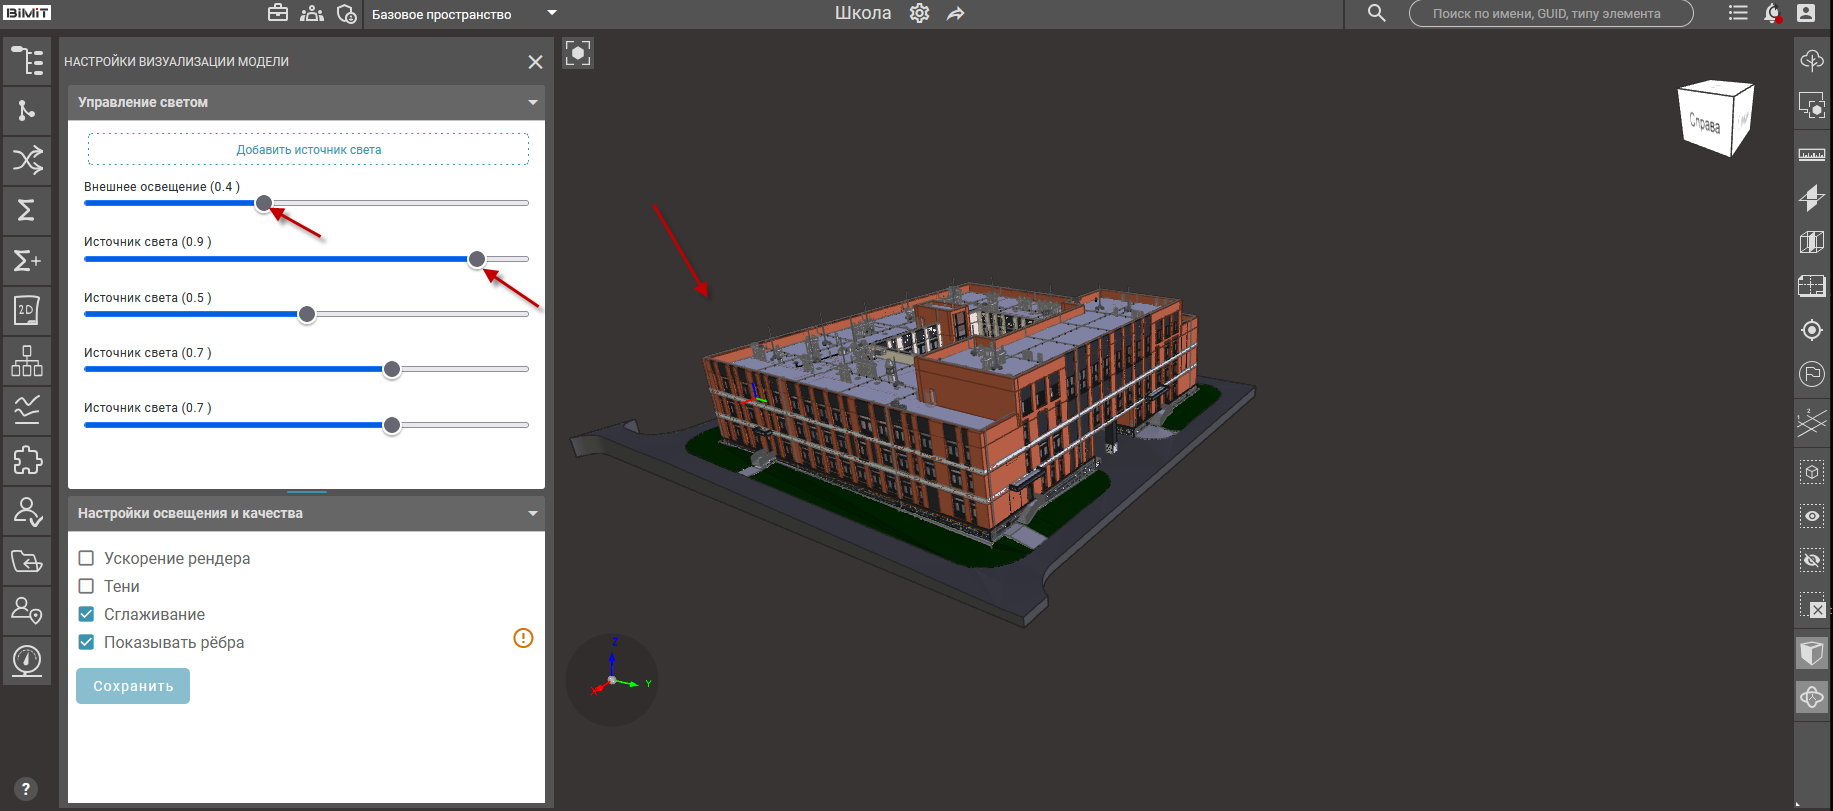Image resolution: width=1833 pixels, height=811 pixels.
Task: Click the share arrow next to Школа
Action: [956, 14]
